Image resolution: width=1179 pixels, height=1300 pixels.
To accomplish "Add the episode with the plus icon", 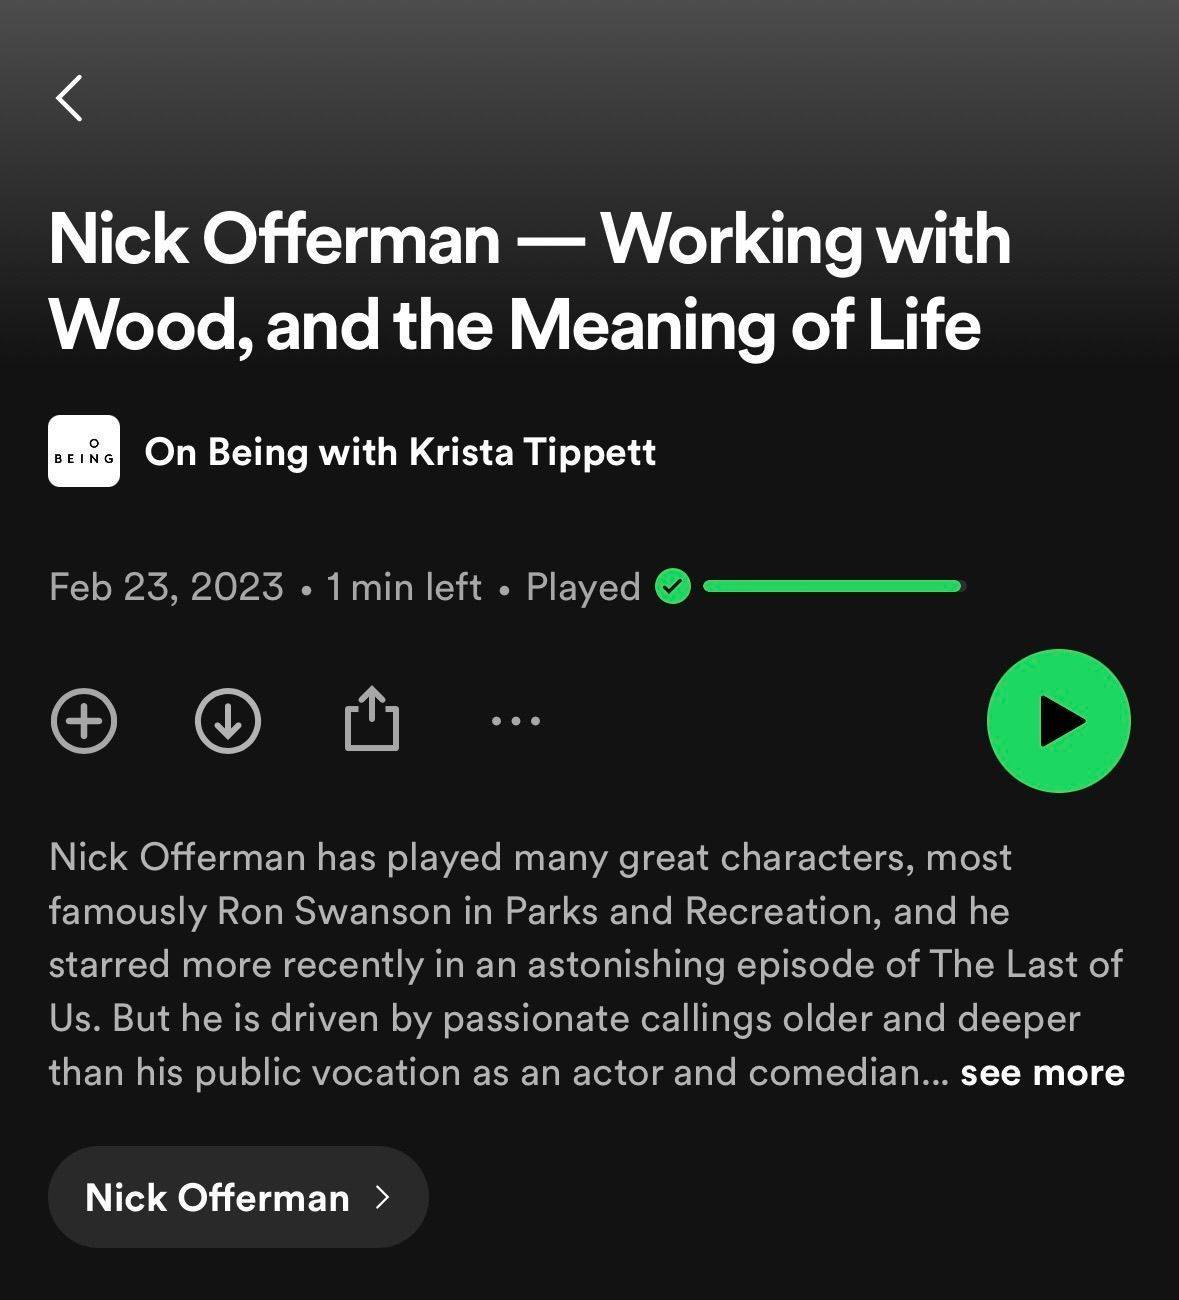I will point(84,720).
